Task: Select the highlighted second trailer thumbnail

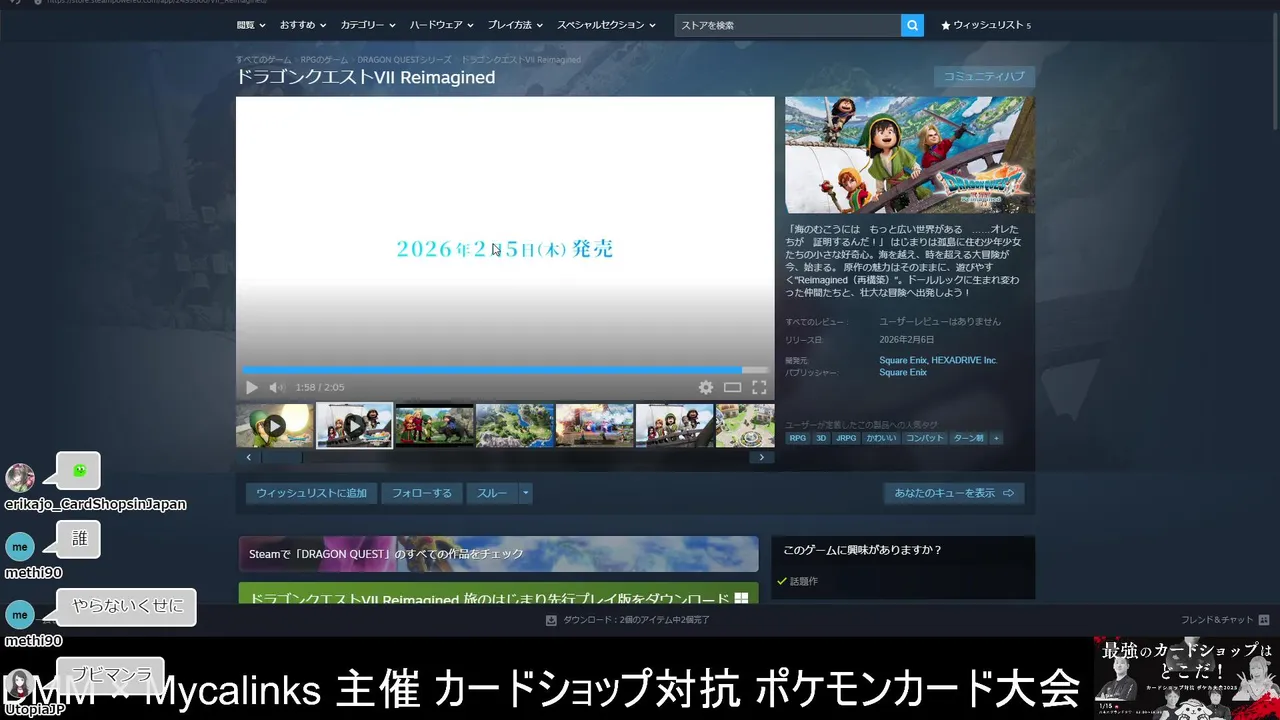Action: pyautogui.click(x=355, y=425)
